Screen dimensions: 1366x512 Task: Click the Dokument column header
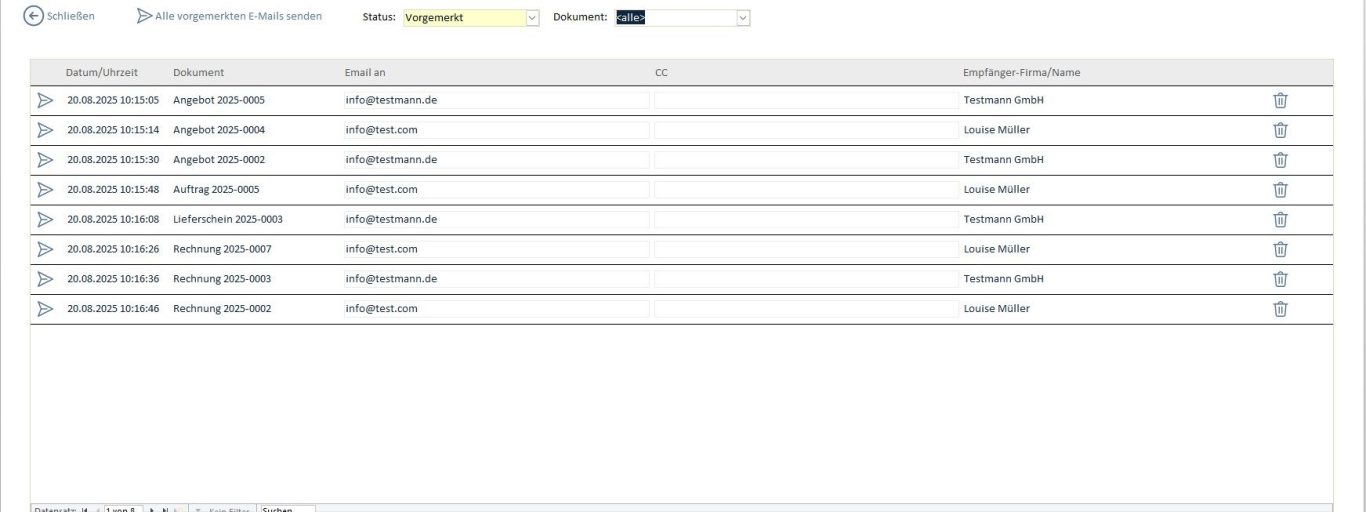point(198,73)
